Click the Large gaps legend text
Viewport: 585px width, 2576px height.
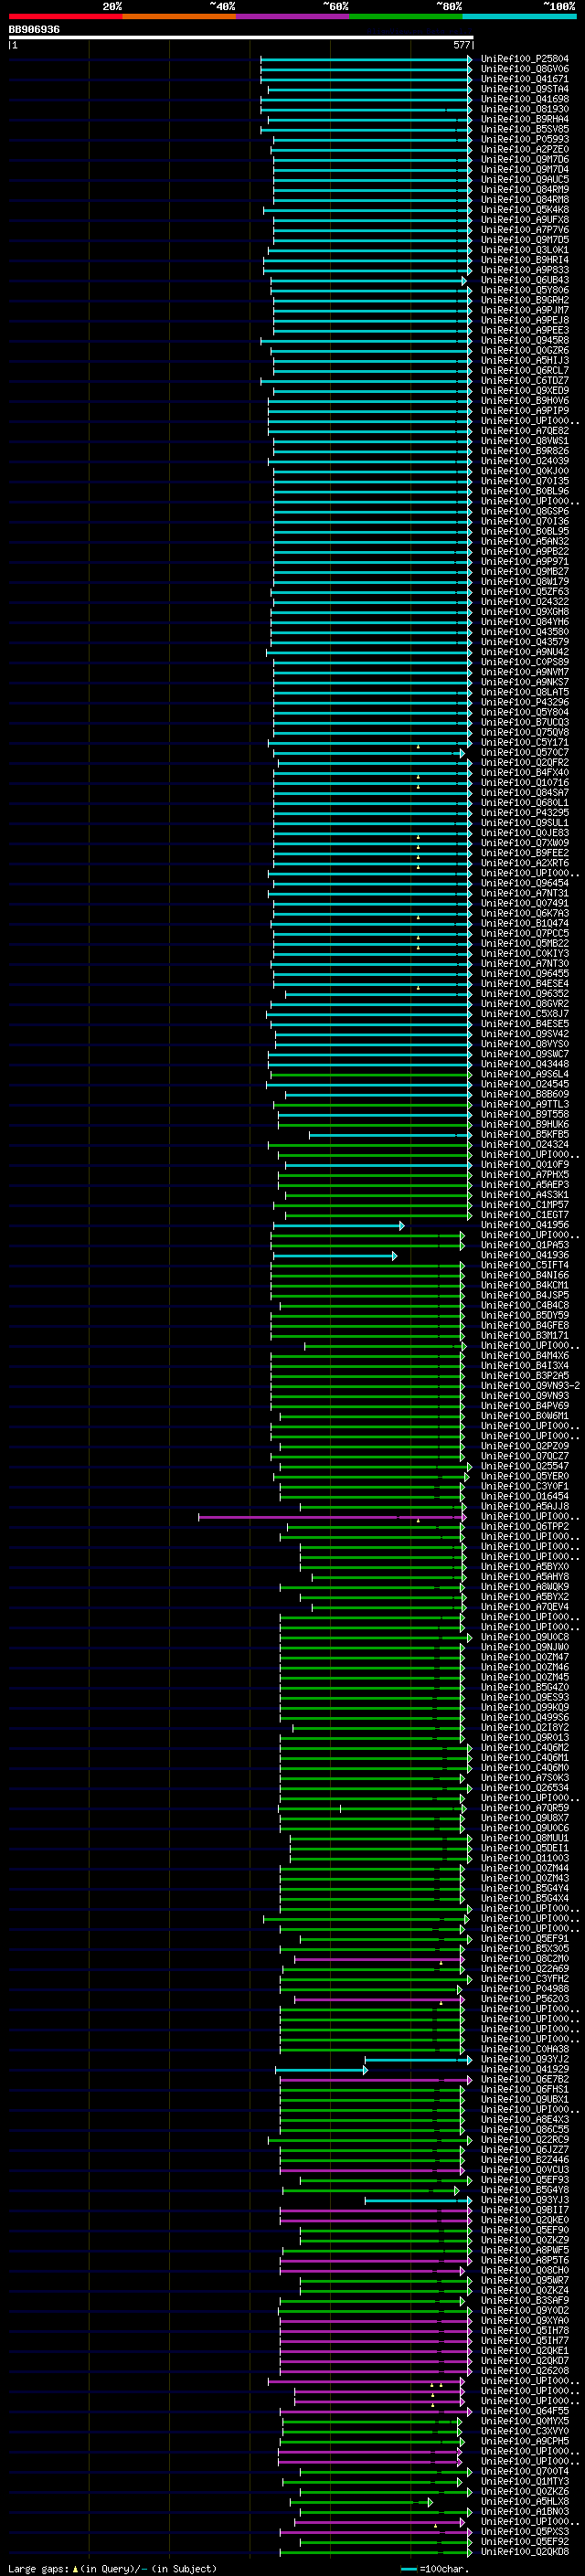click(112, 2568)
